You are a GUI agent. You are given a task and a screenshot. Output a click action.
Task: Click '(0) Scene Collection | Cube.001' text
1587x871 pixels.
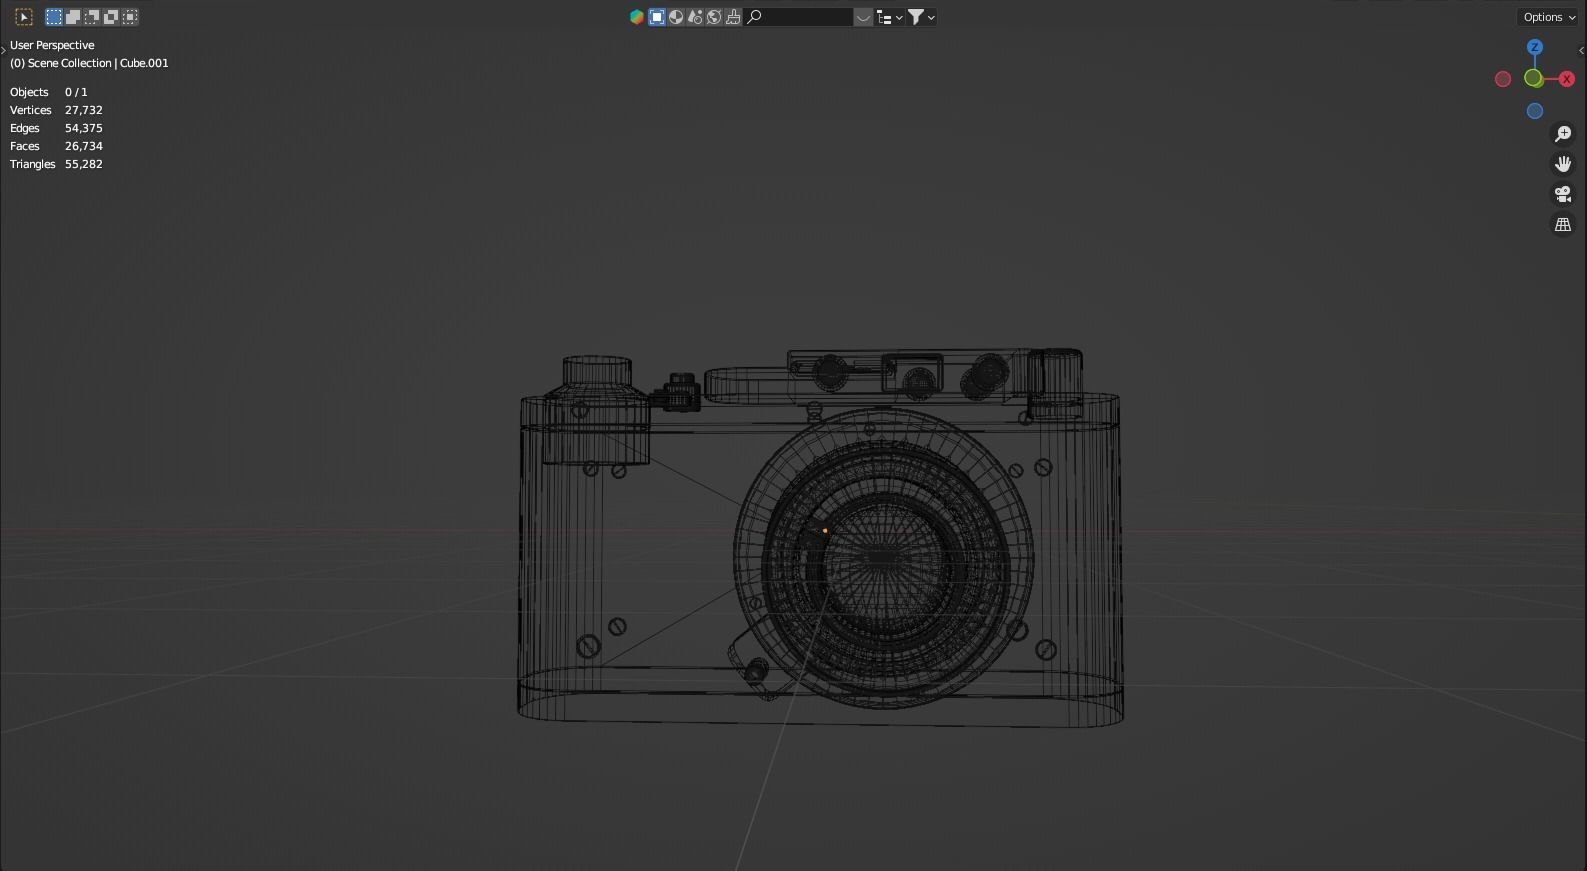pyautogui.click(x=89, y=63)
